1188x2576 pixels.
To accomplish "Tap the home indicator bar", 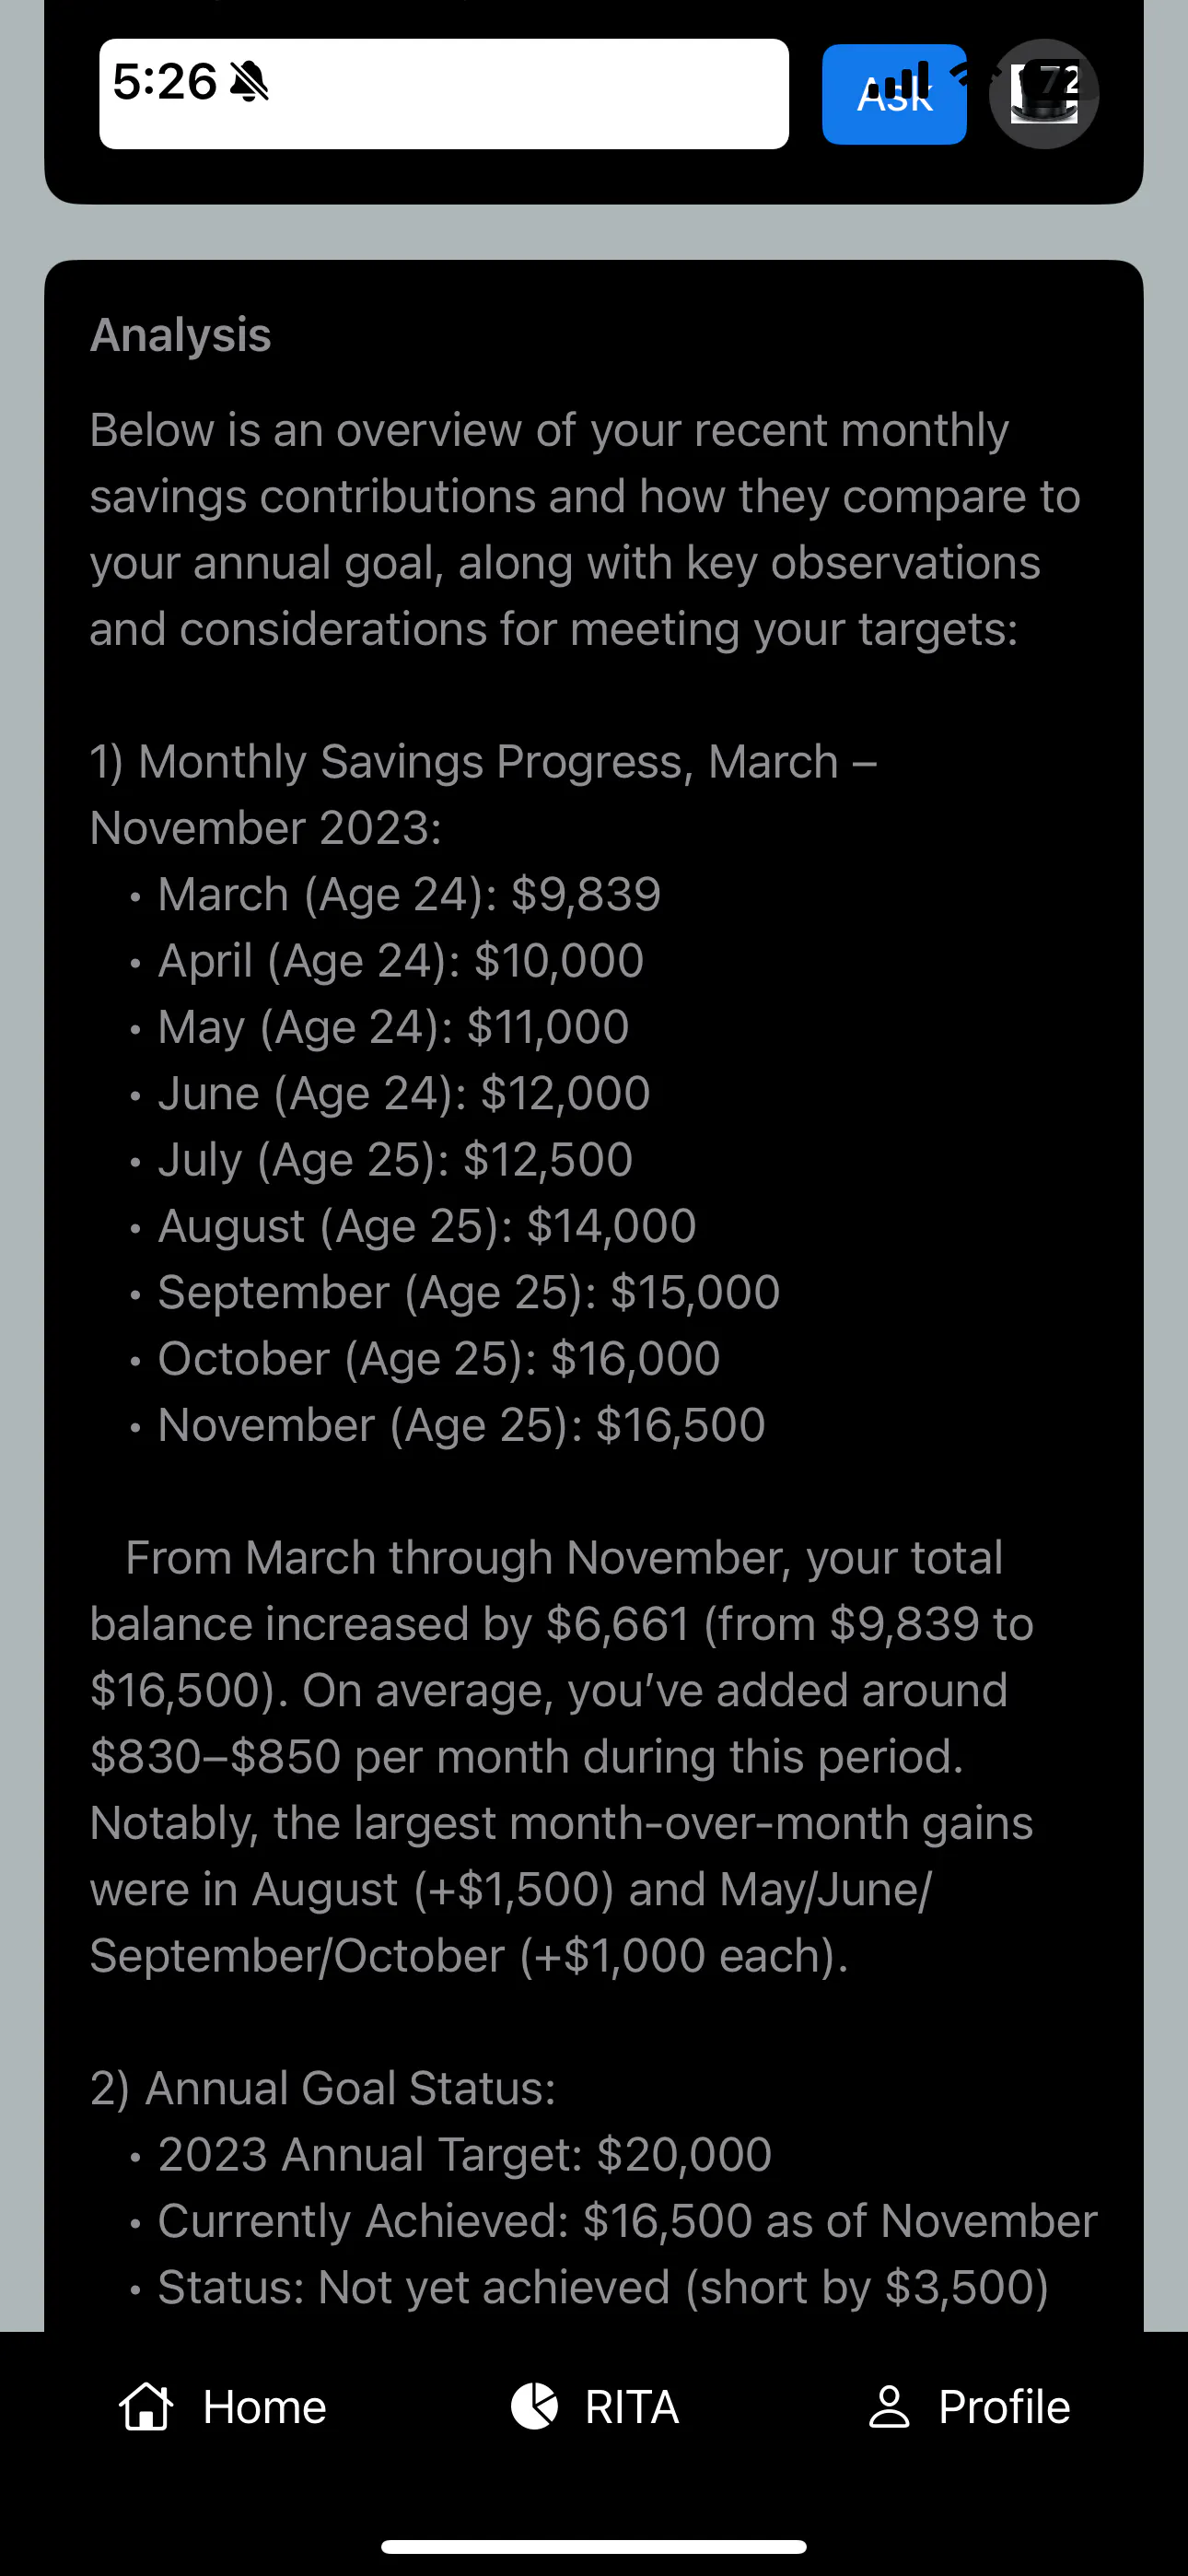I will [594, 2546].
